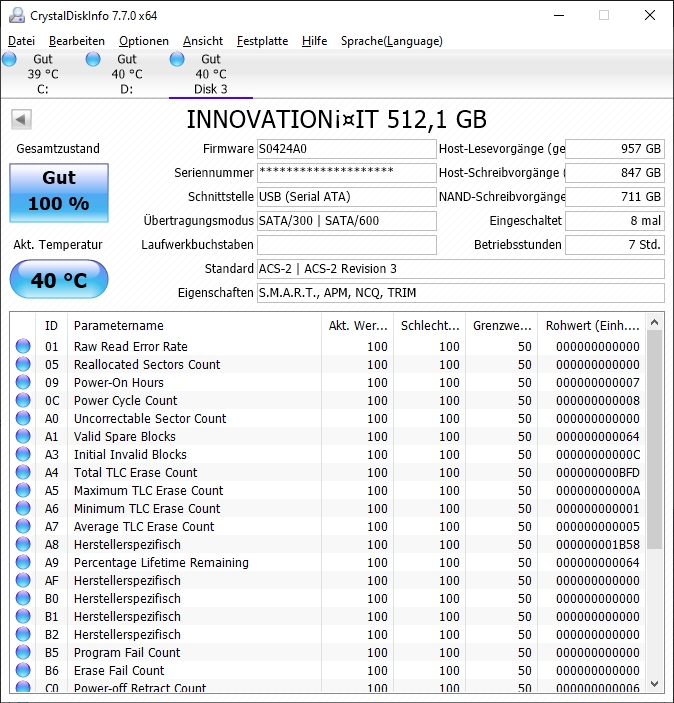The height and width of the screenshot is (703, 674).
Task: Select the Disk 3 tab
Action: pyautogui.click(x=211, y=74)
